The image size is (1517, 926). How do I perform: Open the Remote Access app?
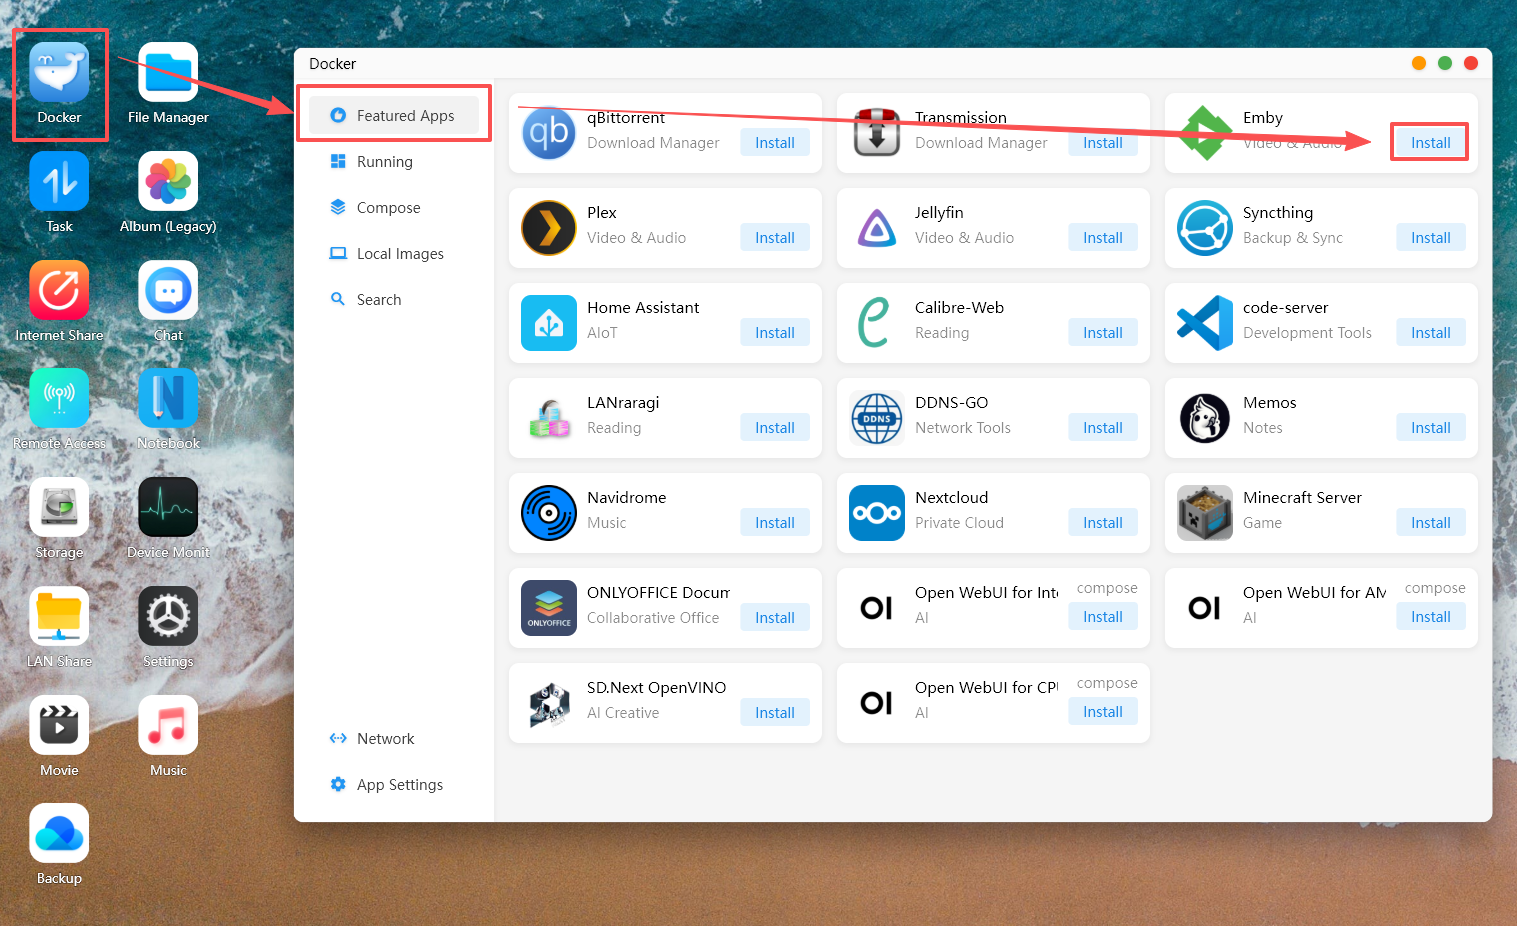[x=59, y=398]
